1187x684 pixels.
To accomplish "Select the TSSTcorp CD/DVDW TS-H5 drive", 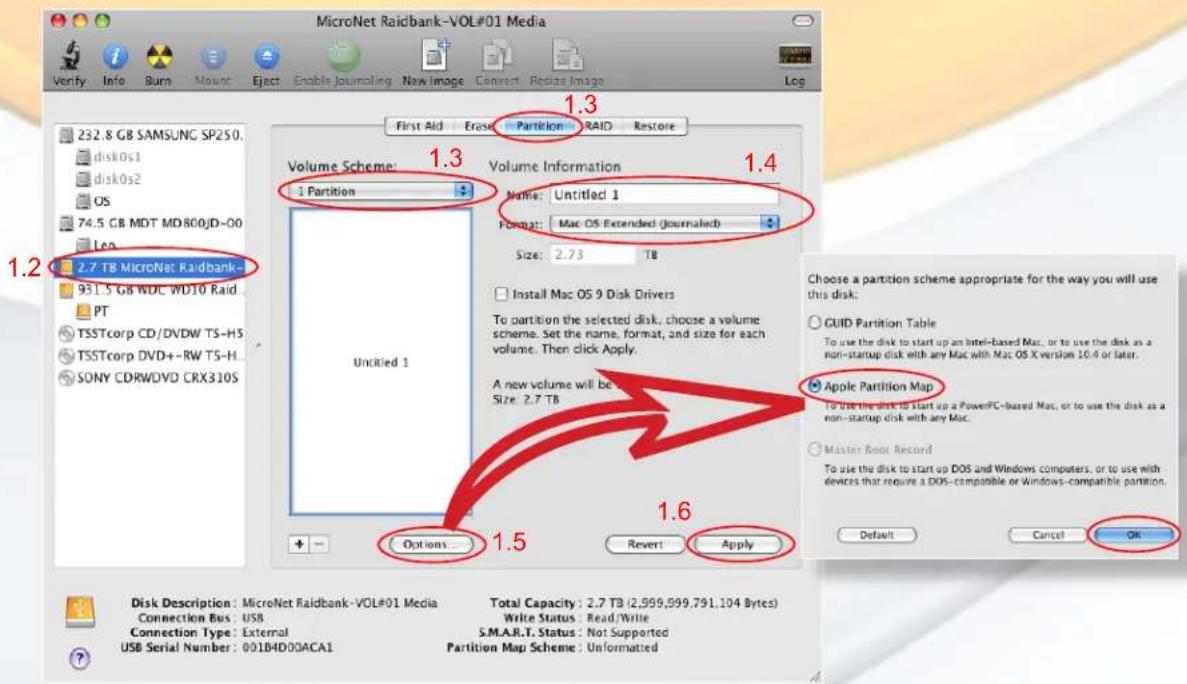I will click(x=151, y=333).
